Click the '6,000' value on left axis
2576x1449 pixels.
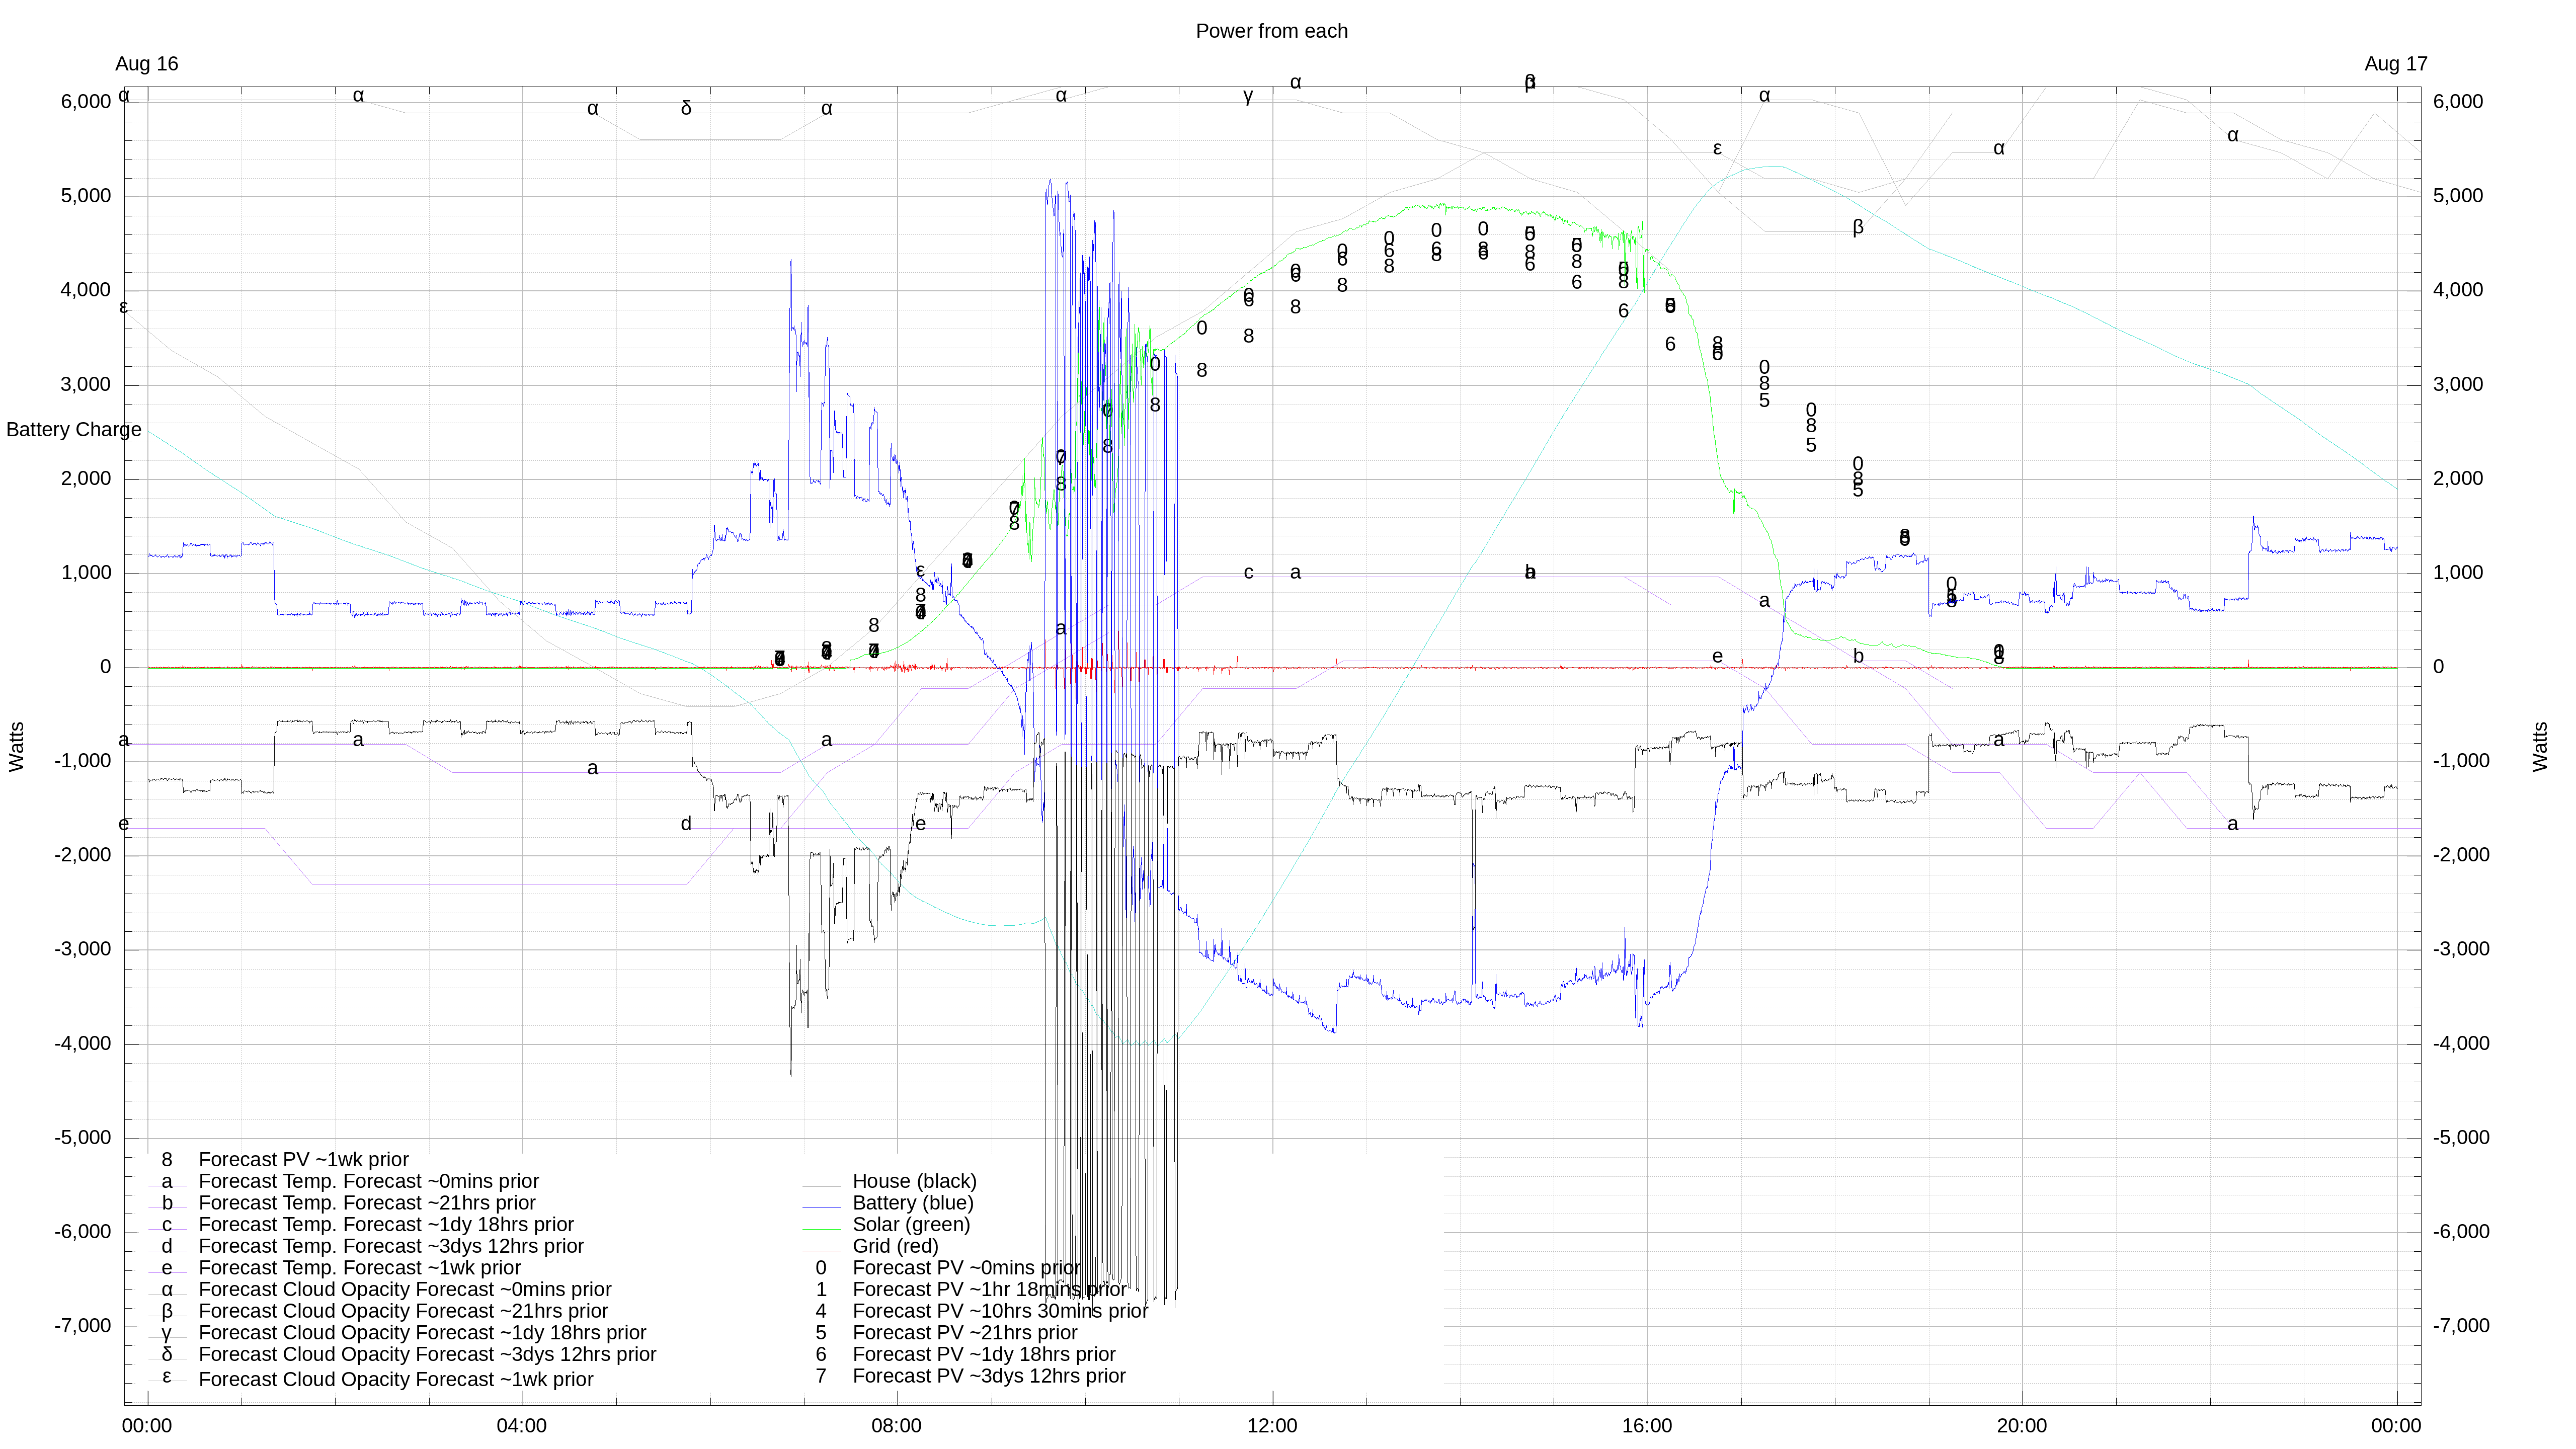coord(85,102)
